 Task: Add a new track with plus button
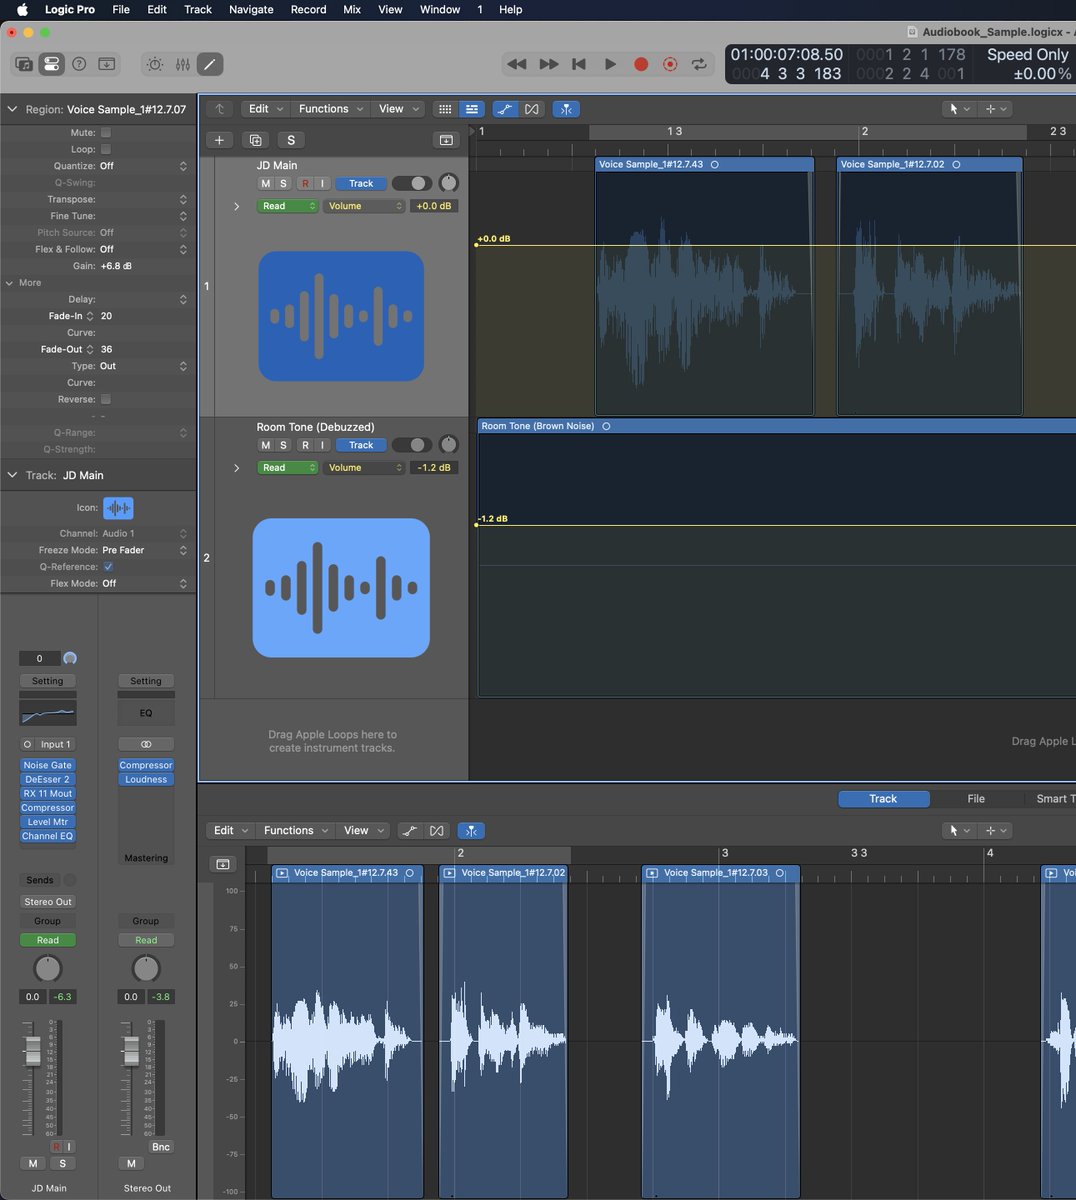[219, 140]
